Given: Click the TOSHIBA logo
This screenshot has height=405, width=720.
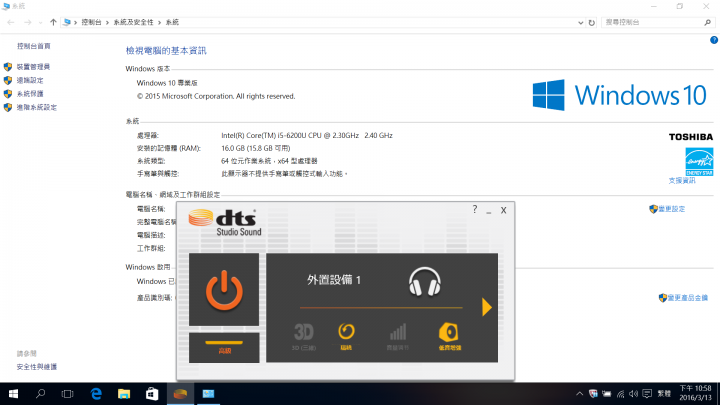Looking at the screenshot, I should point(691,137).
